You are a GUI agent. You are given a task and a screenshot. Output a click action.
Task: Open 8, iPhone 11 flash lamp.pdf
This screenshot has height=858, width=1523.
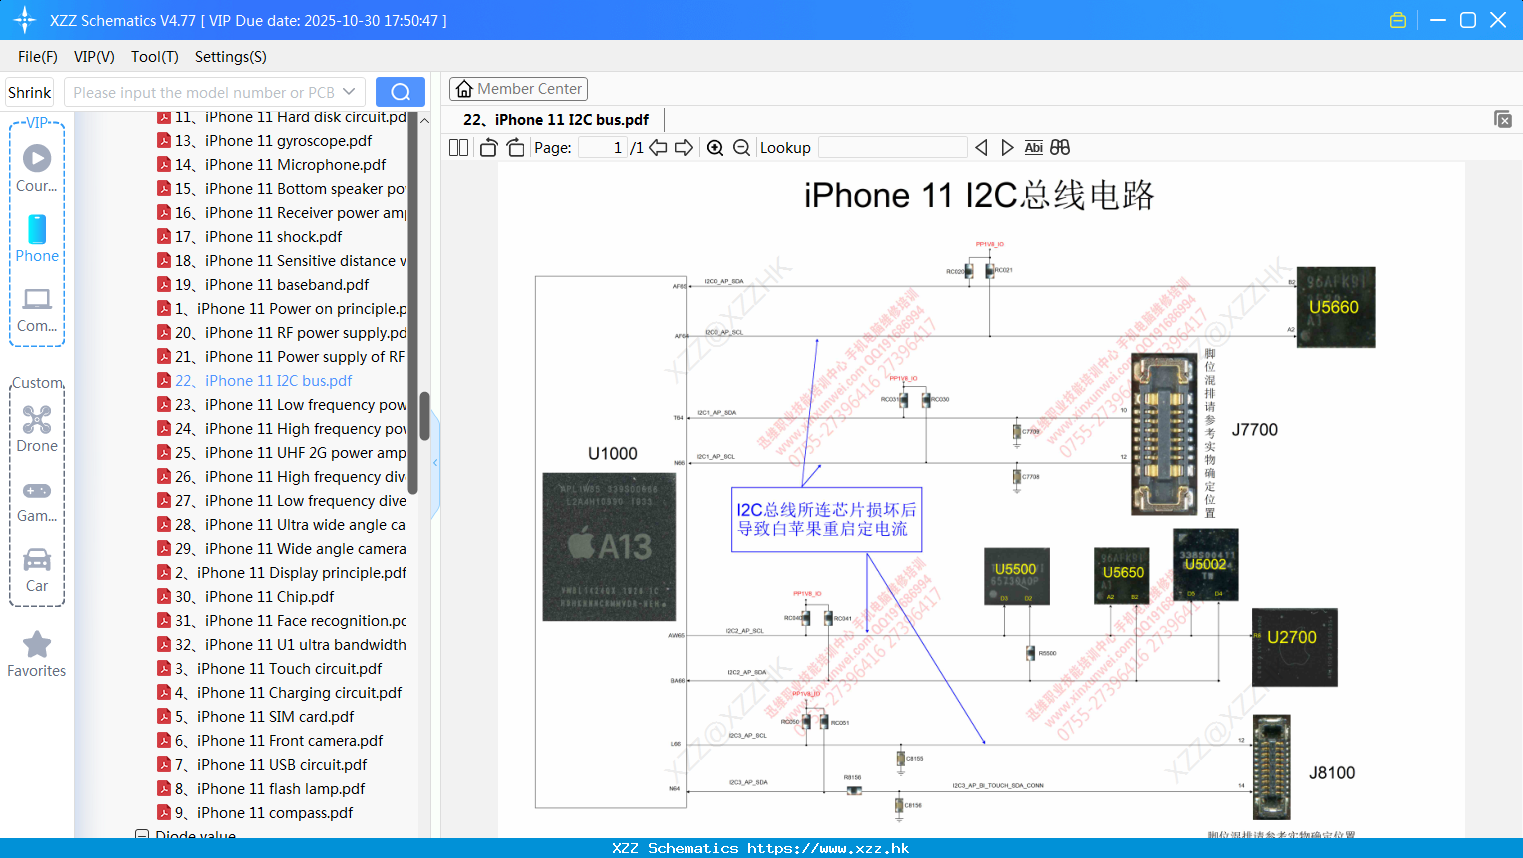(261, 789)
